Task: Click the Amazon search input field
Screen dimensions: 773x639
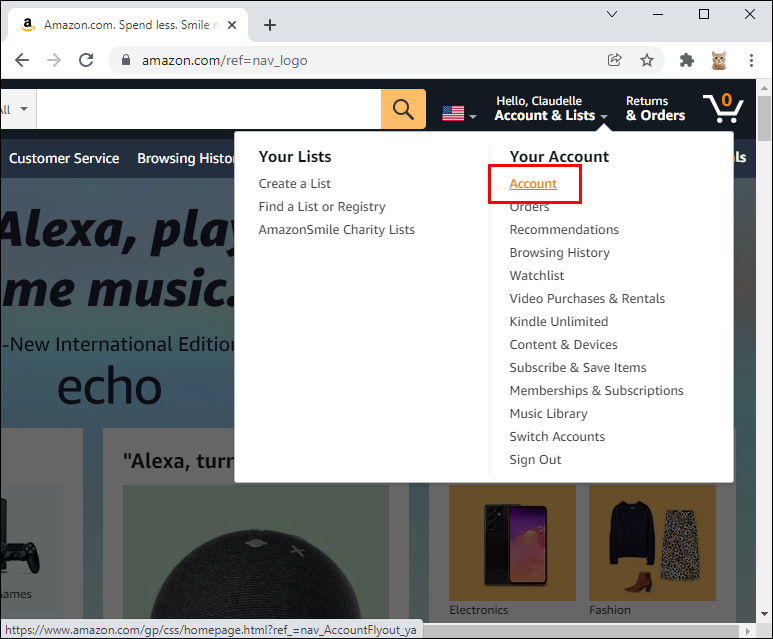Action: click(x=209, y=109)
